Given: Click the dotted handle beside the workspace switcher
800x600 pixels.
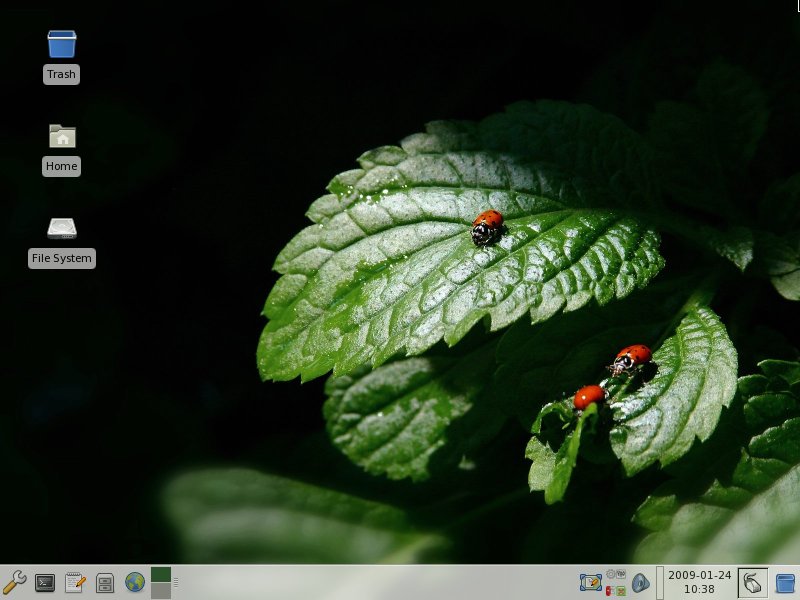Looking at the screenshot, I should [x=176, y=582].
